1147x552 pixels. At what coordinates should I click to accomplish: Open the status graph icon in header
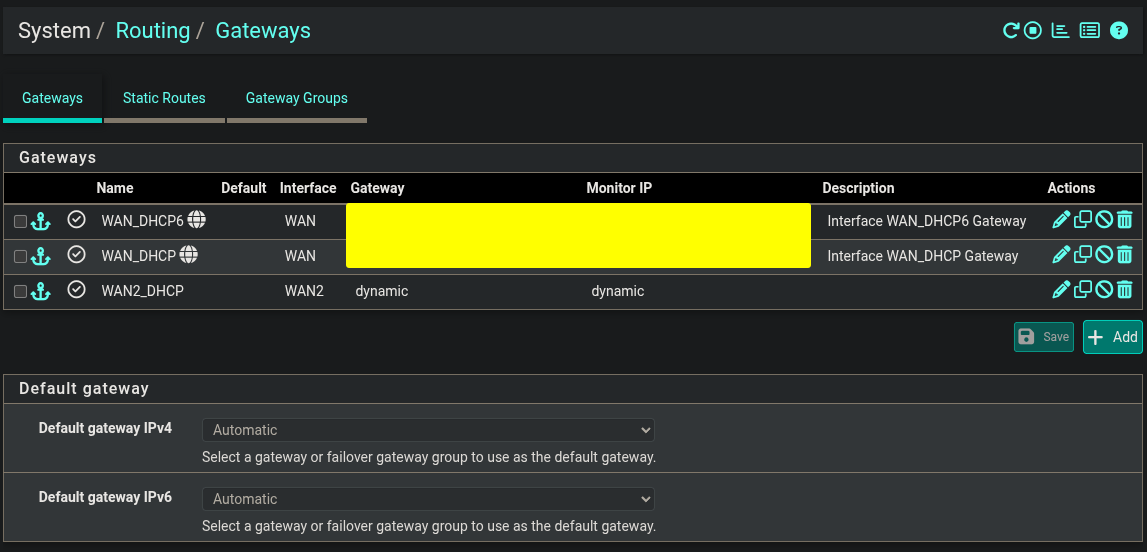(1061, 31)
